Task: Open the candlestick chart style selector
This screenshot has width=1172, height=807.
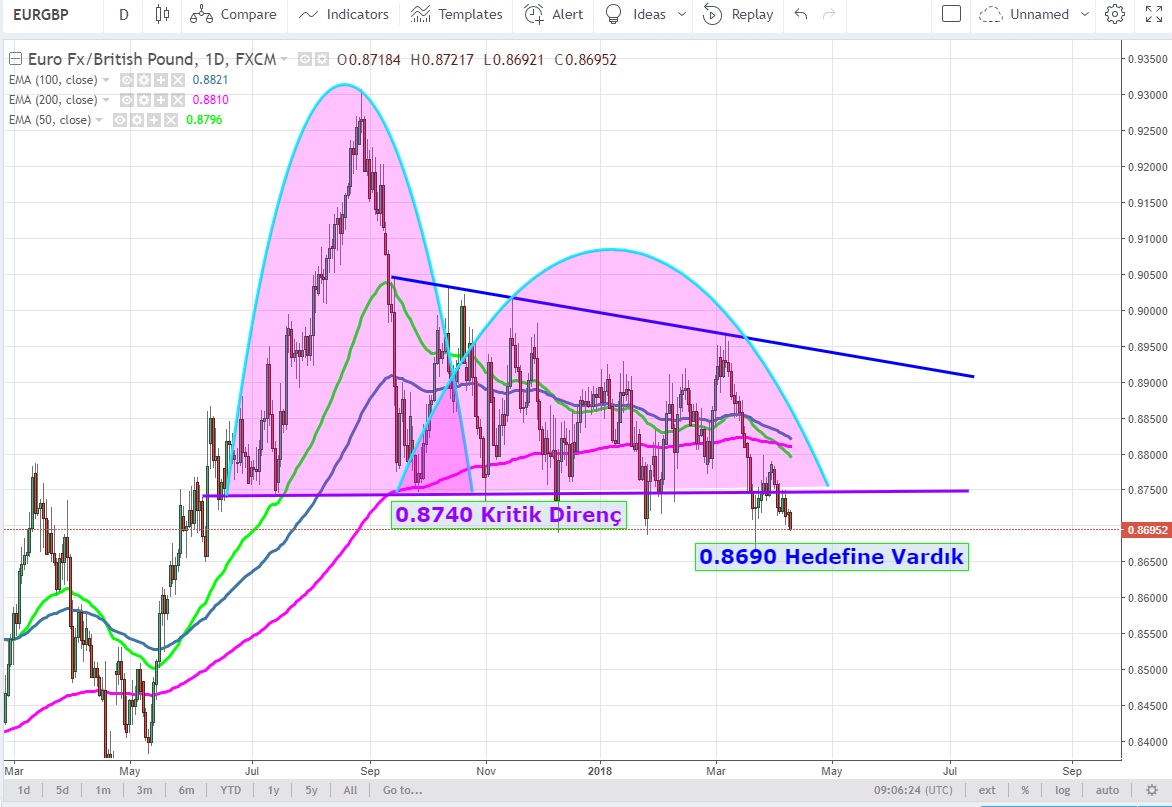Action: 163,14
